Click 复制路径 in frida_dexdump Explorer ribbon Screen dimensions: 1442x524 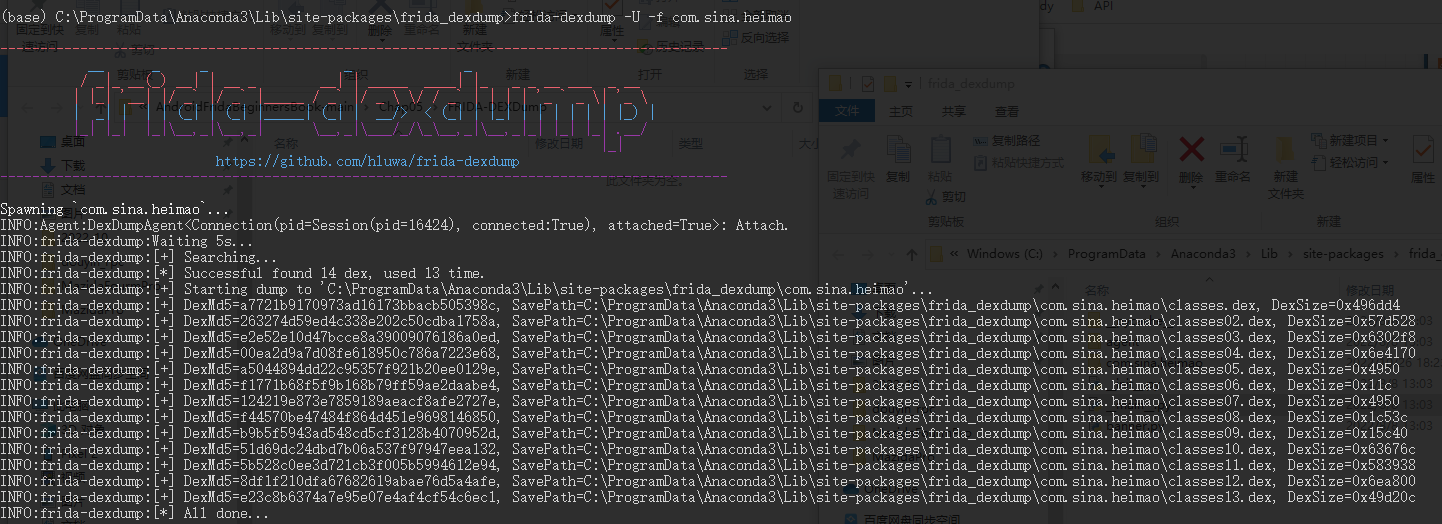[x=1007, y=141]
